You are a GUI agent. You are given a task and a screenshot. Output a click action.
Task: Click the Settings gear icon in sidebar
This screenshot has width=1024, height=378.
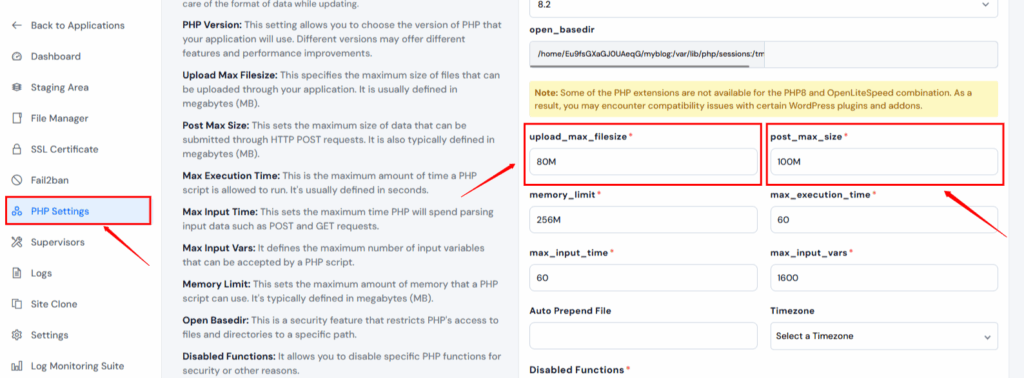point(18,335)
